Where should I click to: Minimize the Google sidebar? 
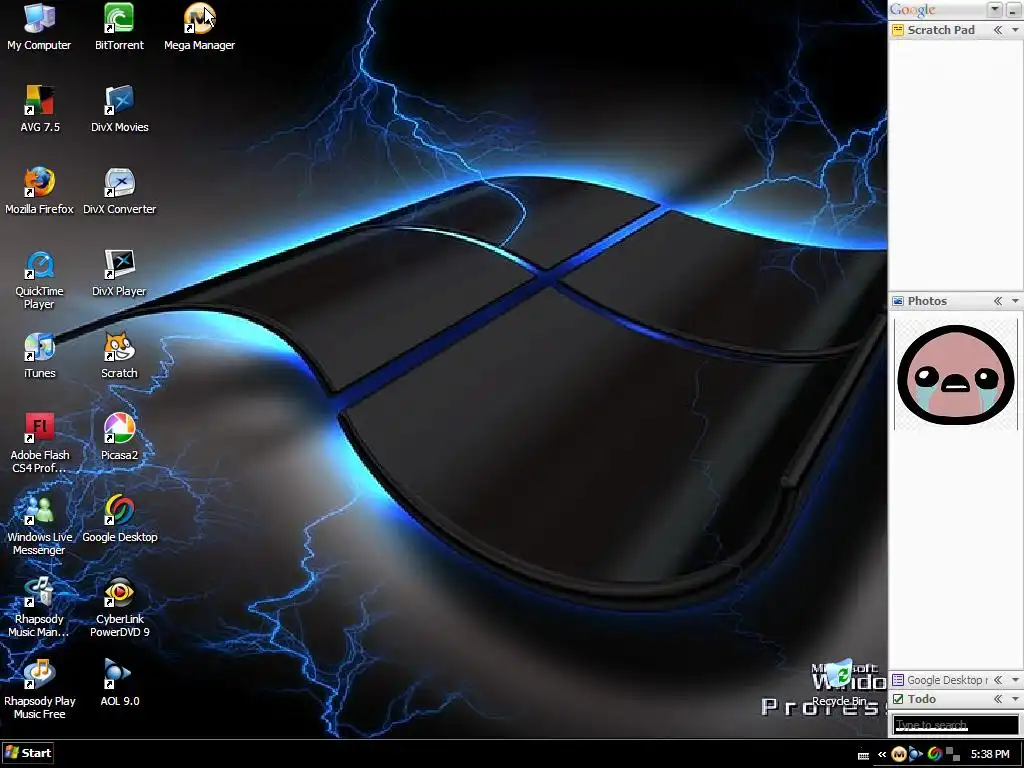coord(1012,9)
